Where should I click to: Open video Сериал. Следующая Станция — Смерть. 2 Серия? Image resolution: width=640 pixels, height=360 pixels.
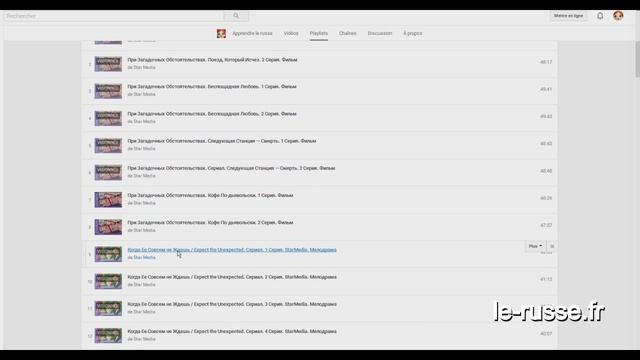(x=231, y=168)
